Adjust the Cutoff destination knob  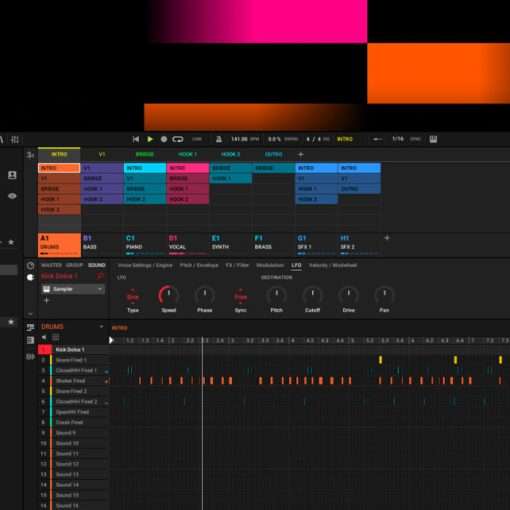coord(312,295)
